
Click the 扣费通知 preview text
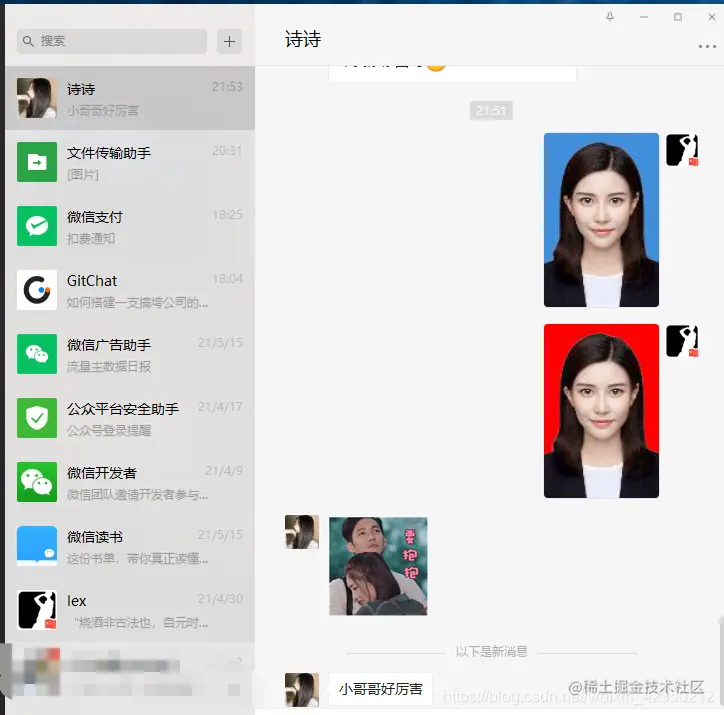coord(91,239)
